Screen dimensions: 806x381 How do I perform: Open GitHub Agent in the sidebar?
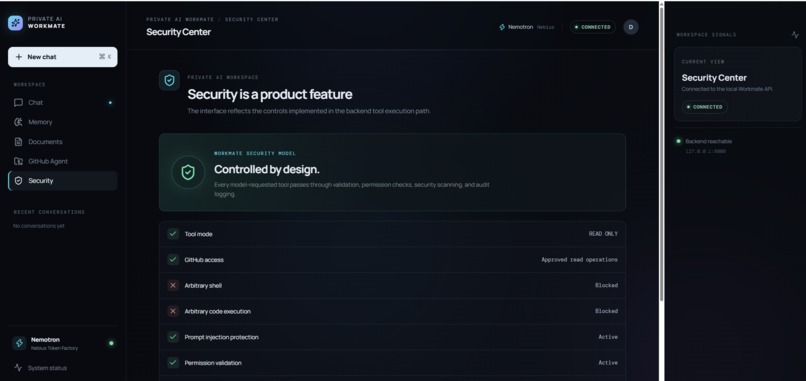point(63,161)
